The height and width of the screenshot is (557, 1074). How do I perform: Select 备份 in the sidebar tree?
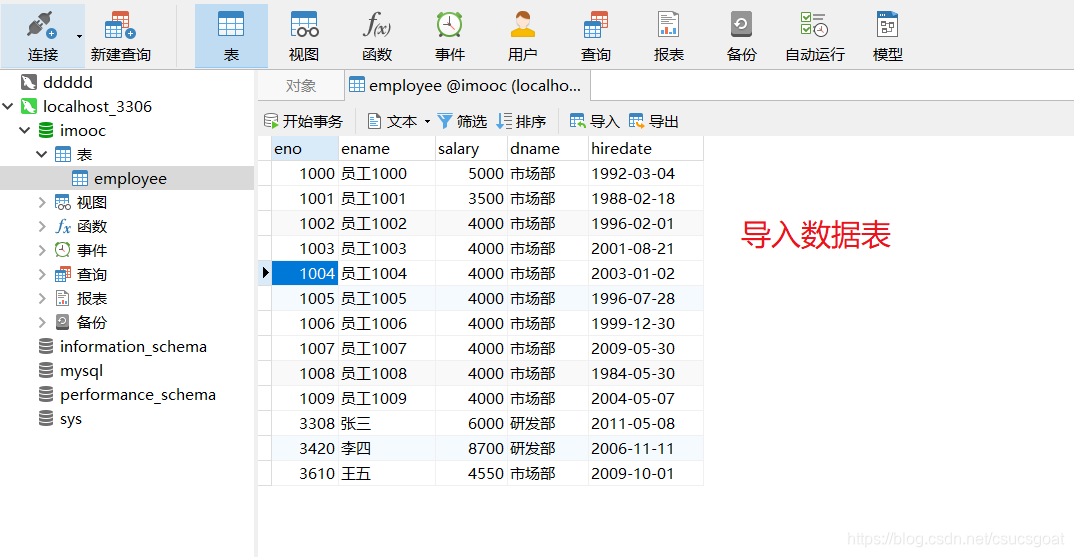pos(92,323)
